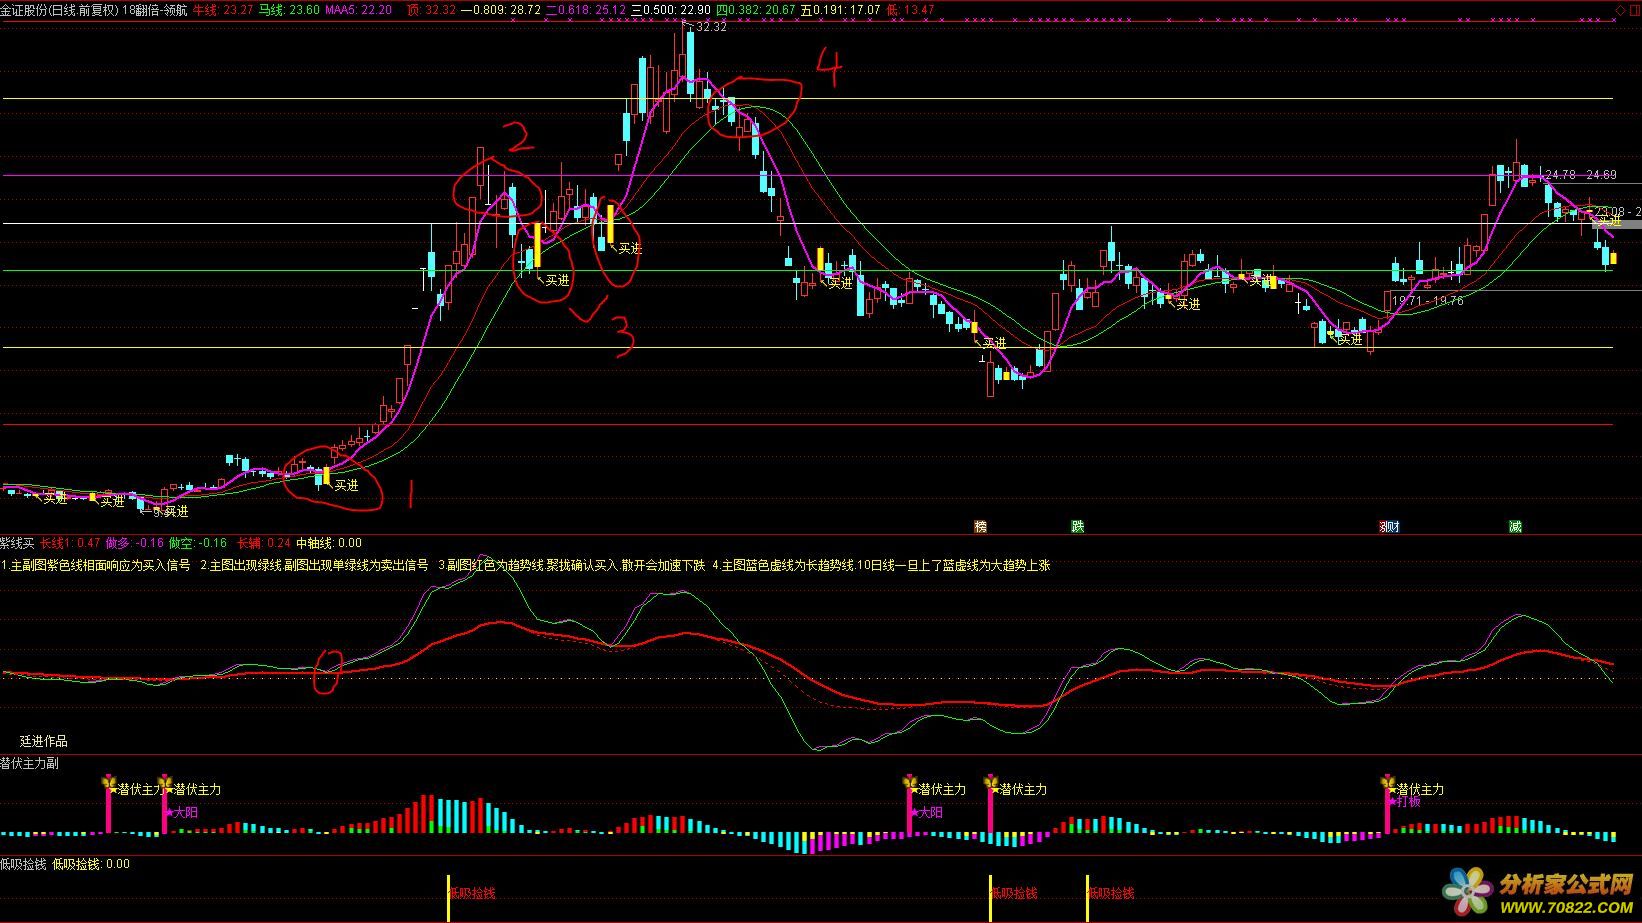Click the 分析家公式网 www.70822.com link

[x=1536, y=892]
